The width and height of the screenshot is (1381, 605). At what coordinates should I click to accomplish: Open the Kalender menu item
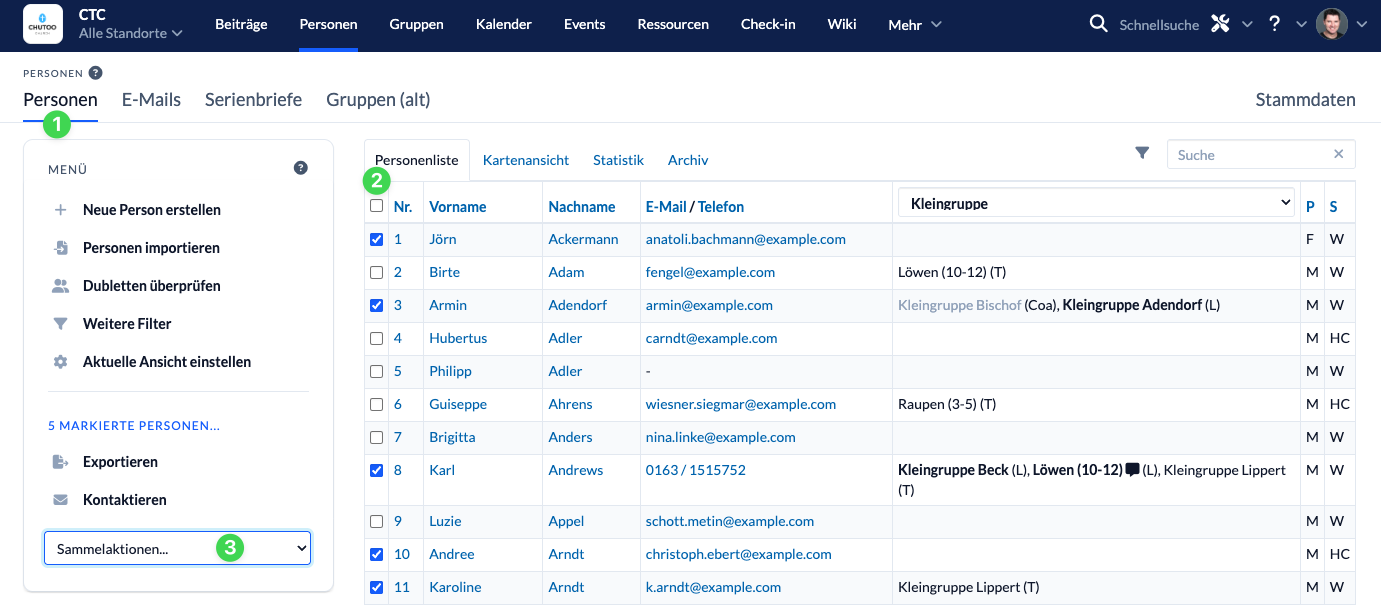point(503,25)
